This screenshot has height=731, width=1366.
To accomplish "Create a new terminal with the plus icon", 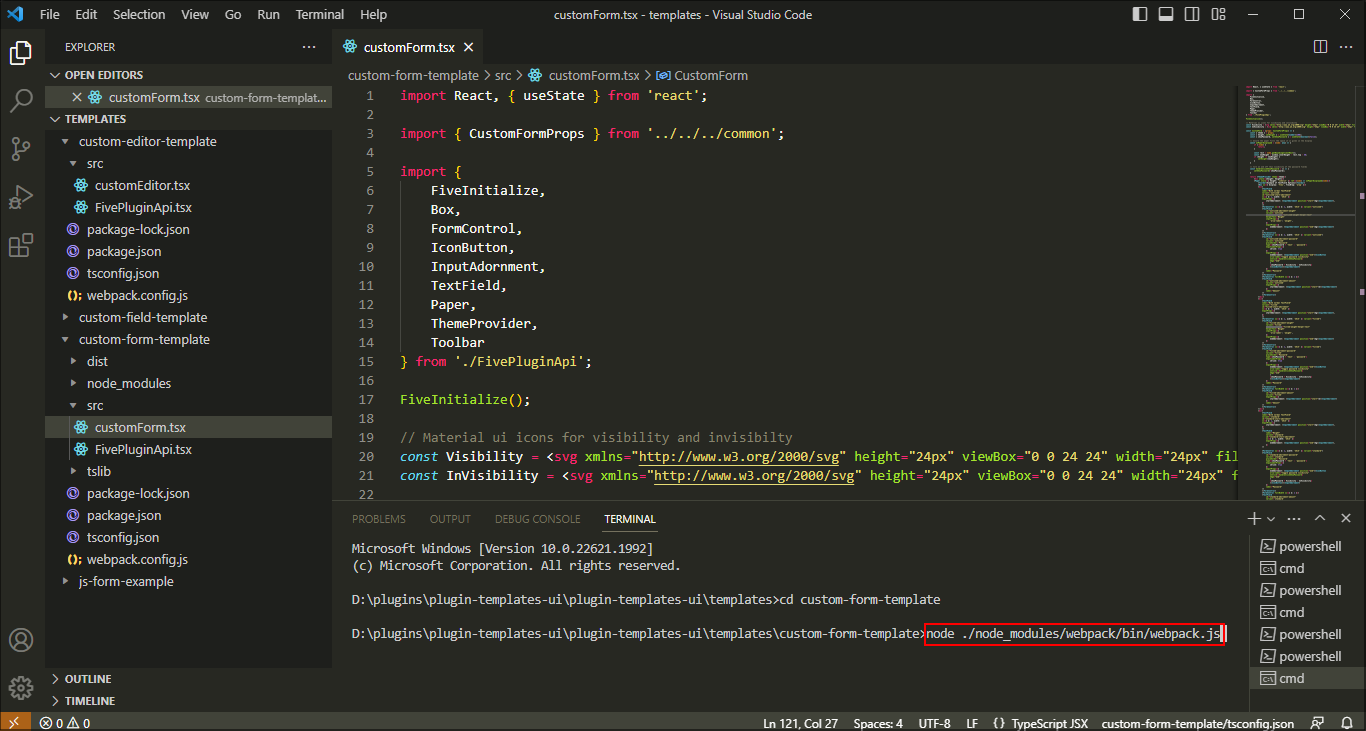I will pyautogui.click(x=1253, y=518).
